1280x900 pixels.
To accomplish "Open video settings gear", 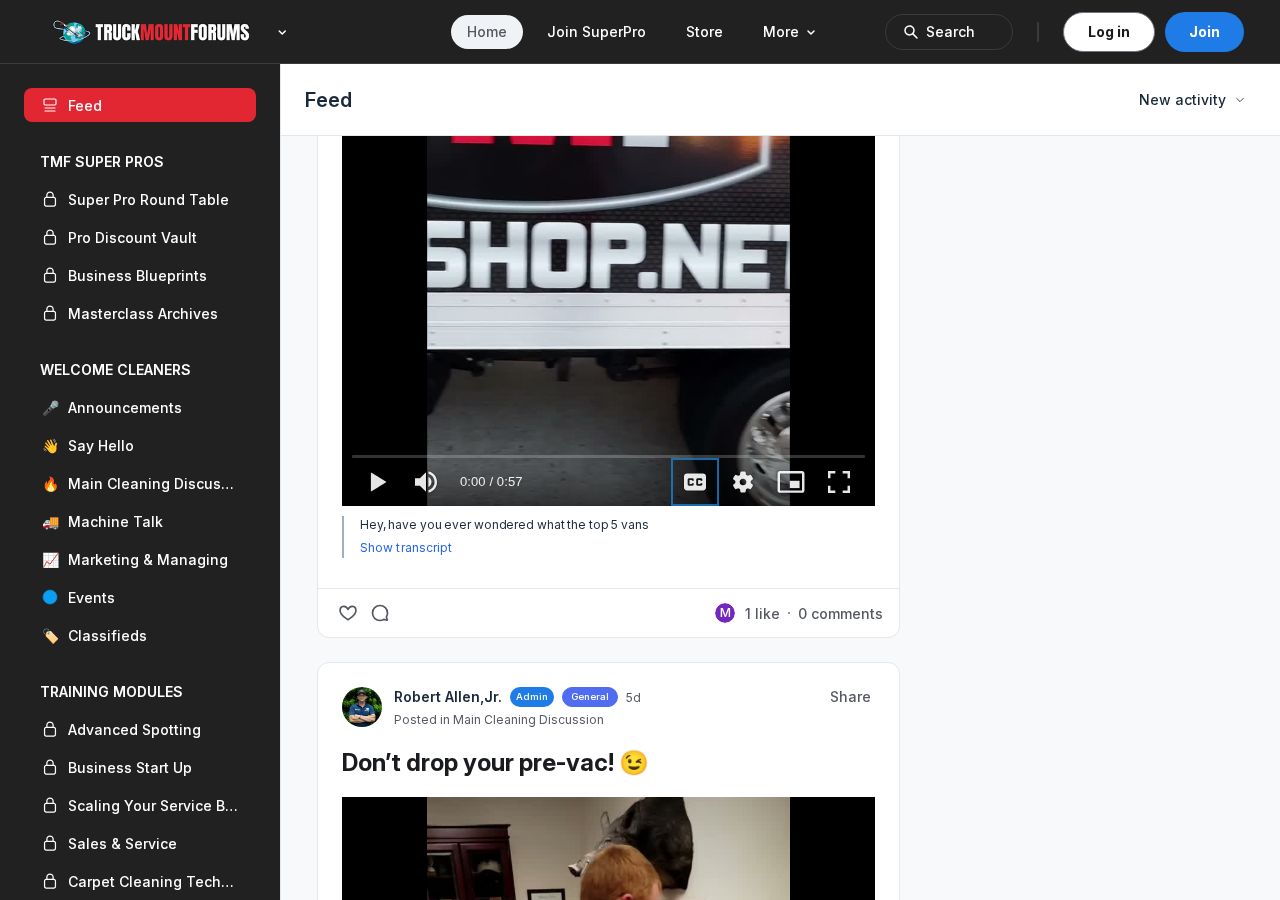I will tap(743, 482).
